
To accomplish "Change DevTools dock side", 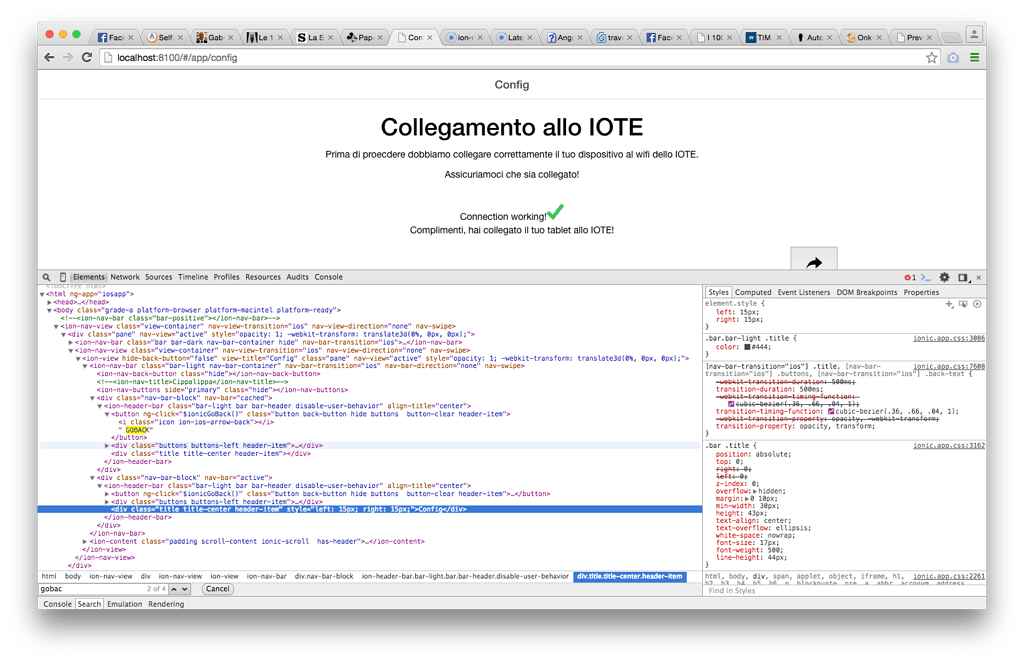I will (963, 277).
